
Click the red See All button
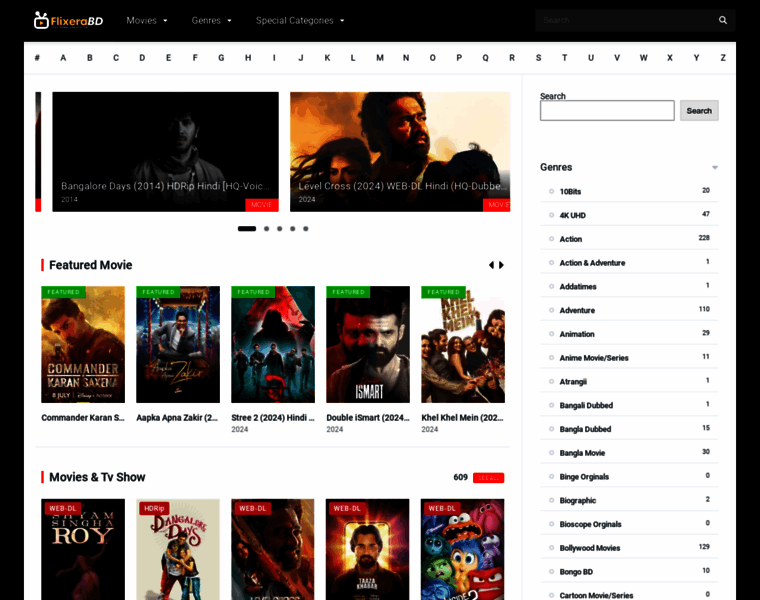pos(489,478)
